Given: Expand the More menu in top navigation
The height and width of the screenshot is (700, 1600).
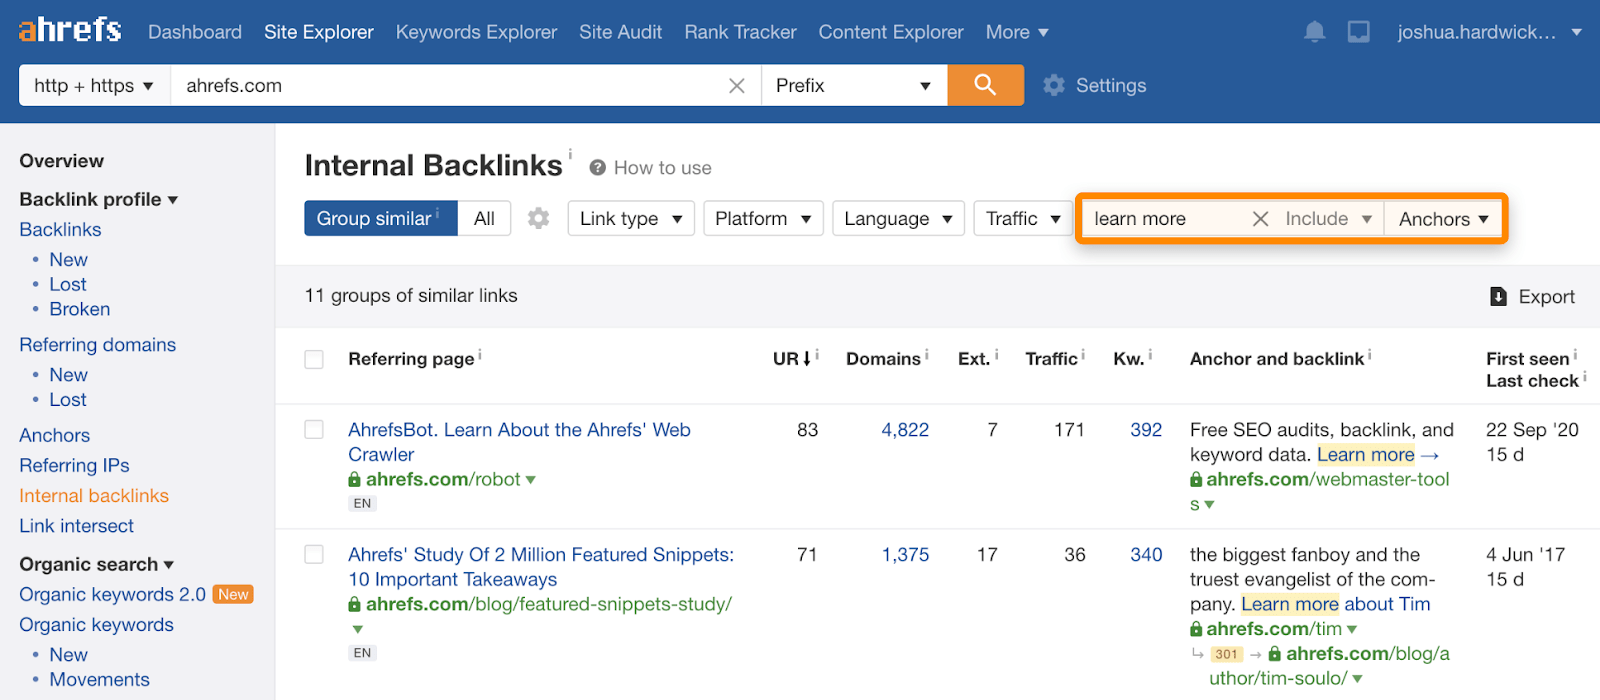Looking at the screenshot, I should coord(1017,32).
